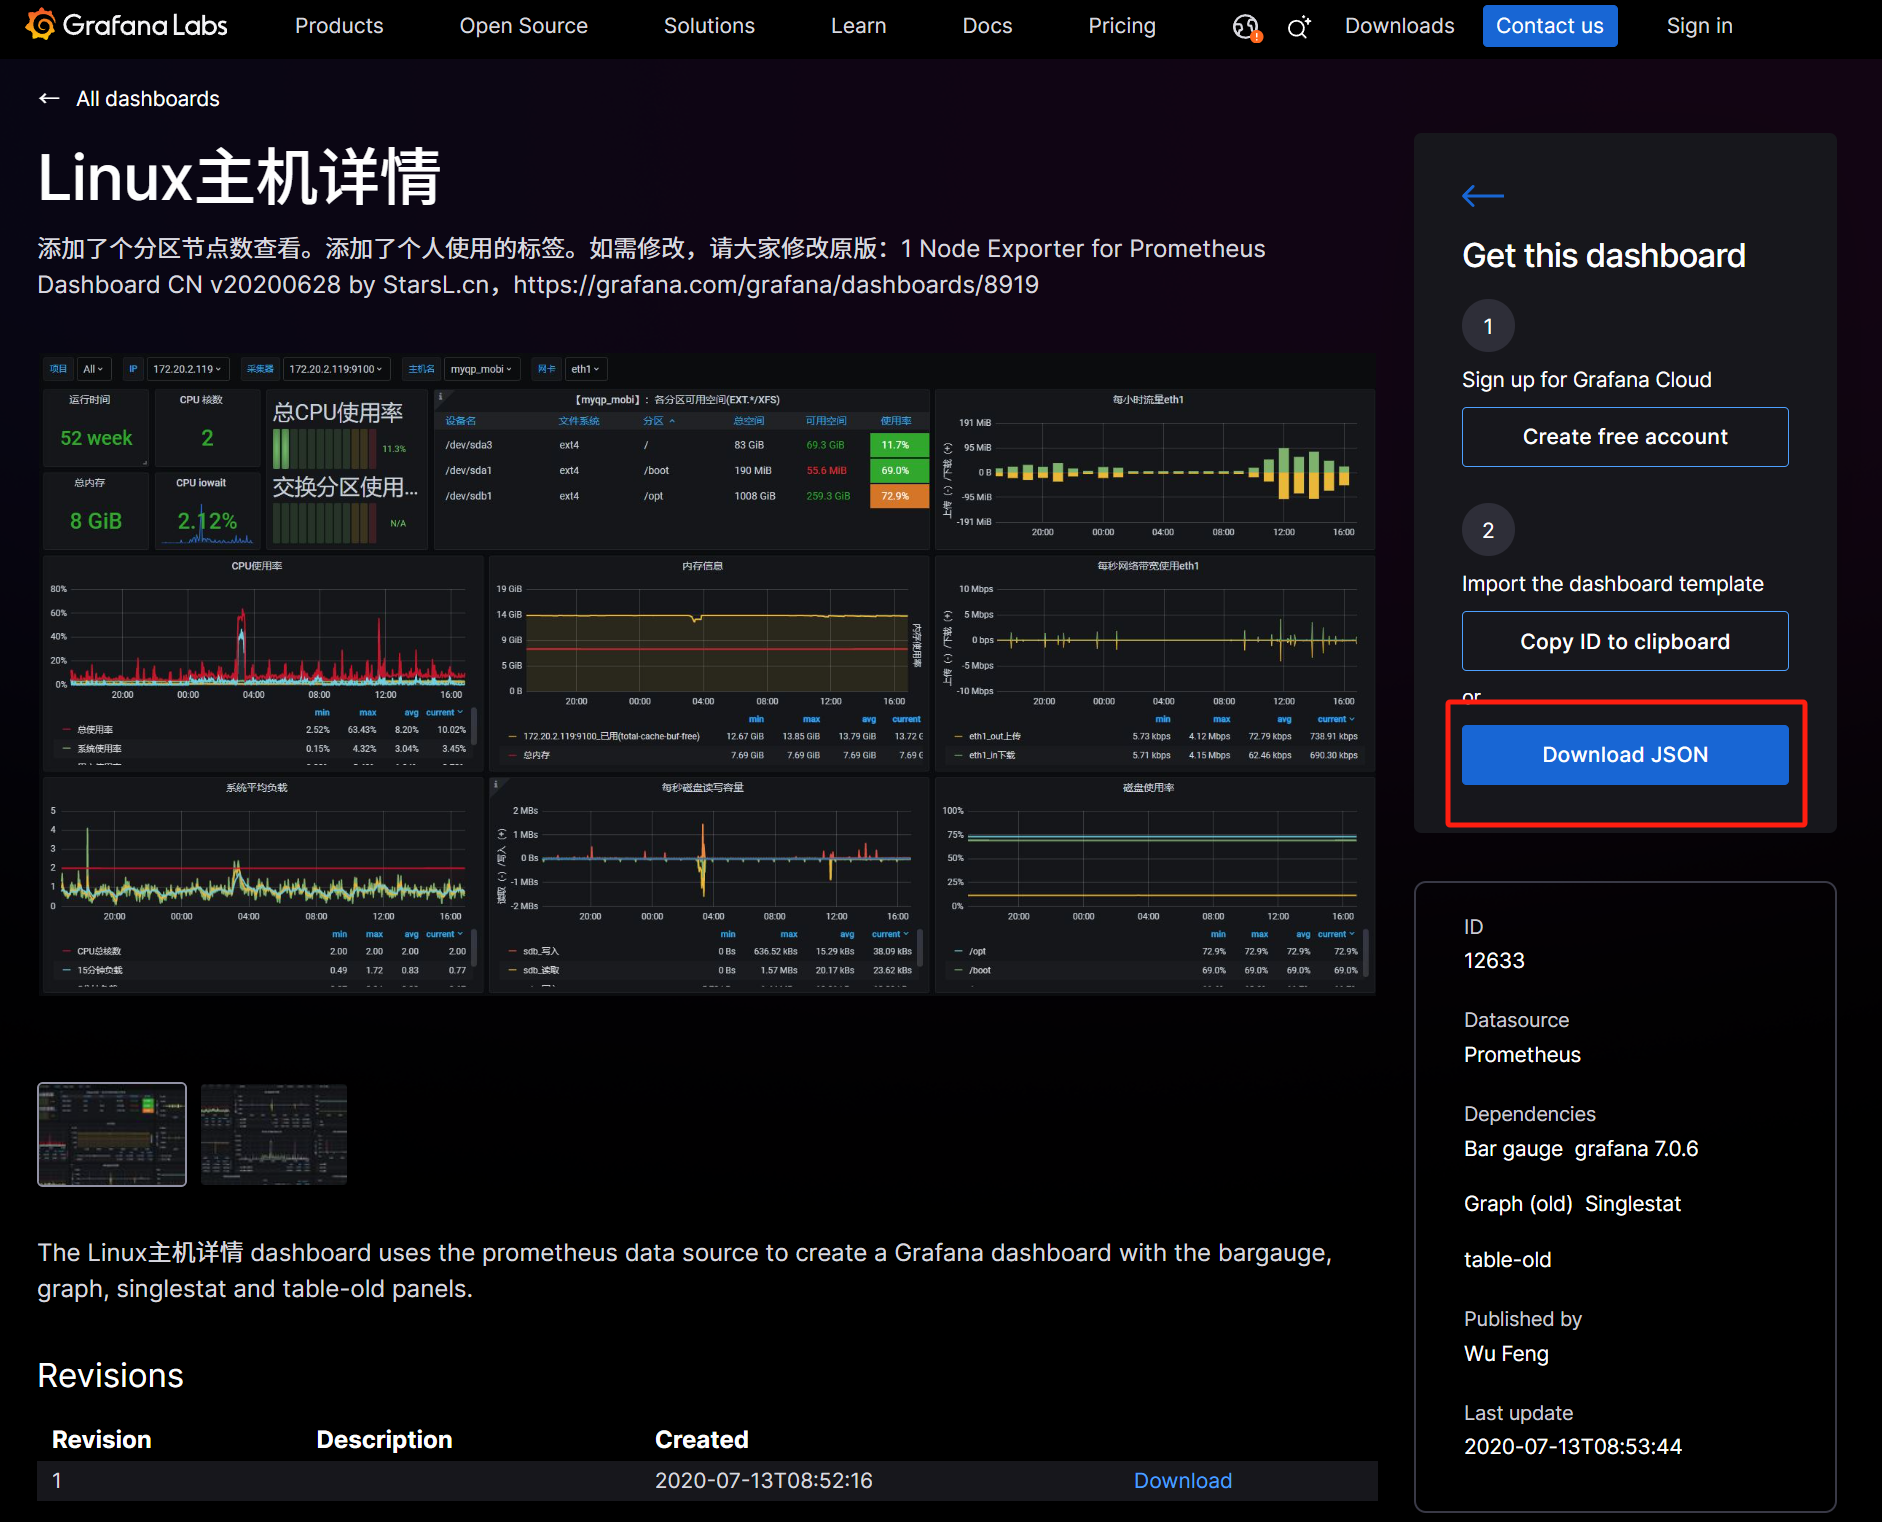This screenshot has height=1522, width=1882.
Task: Click the step 2 circle badge
Action: point(1487,530)
